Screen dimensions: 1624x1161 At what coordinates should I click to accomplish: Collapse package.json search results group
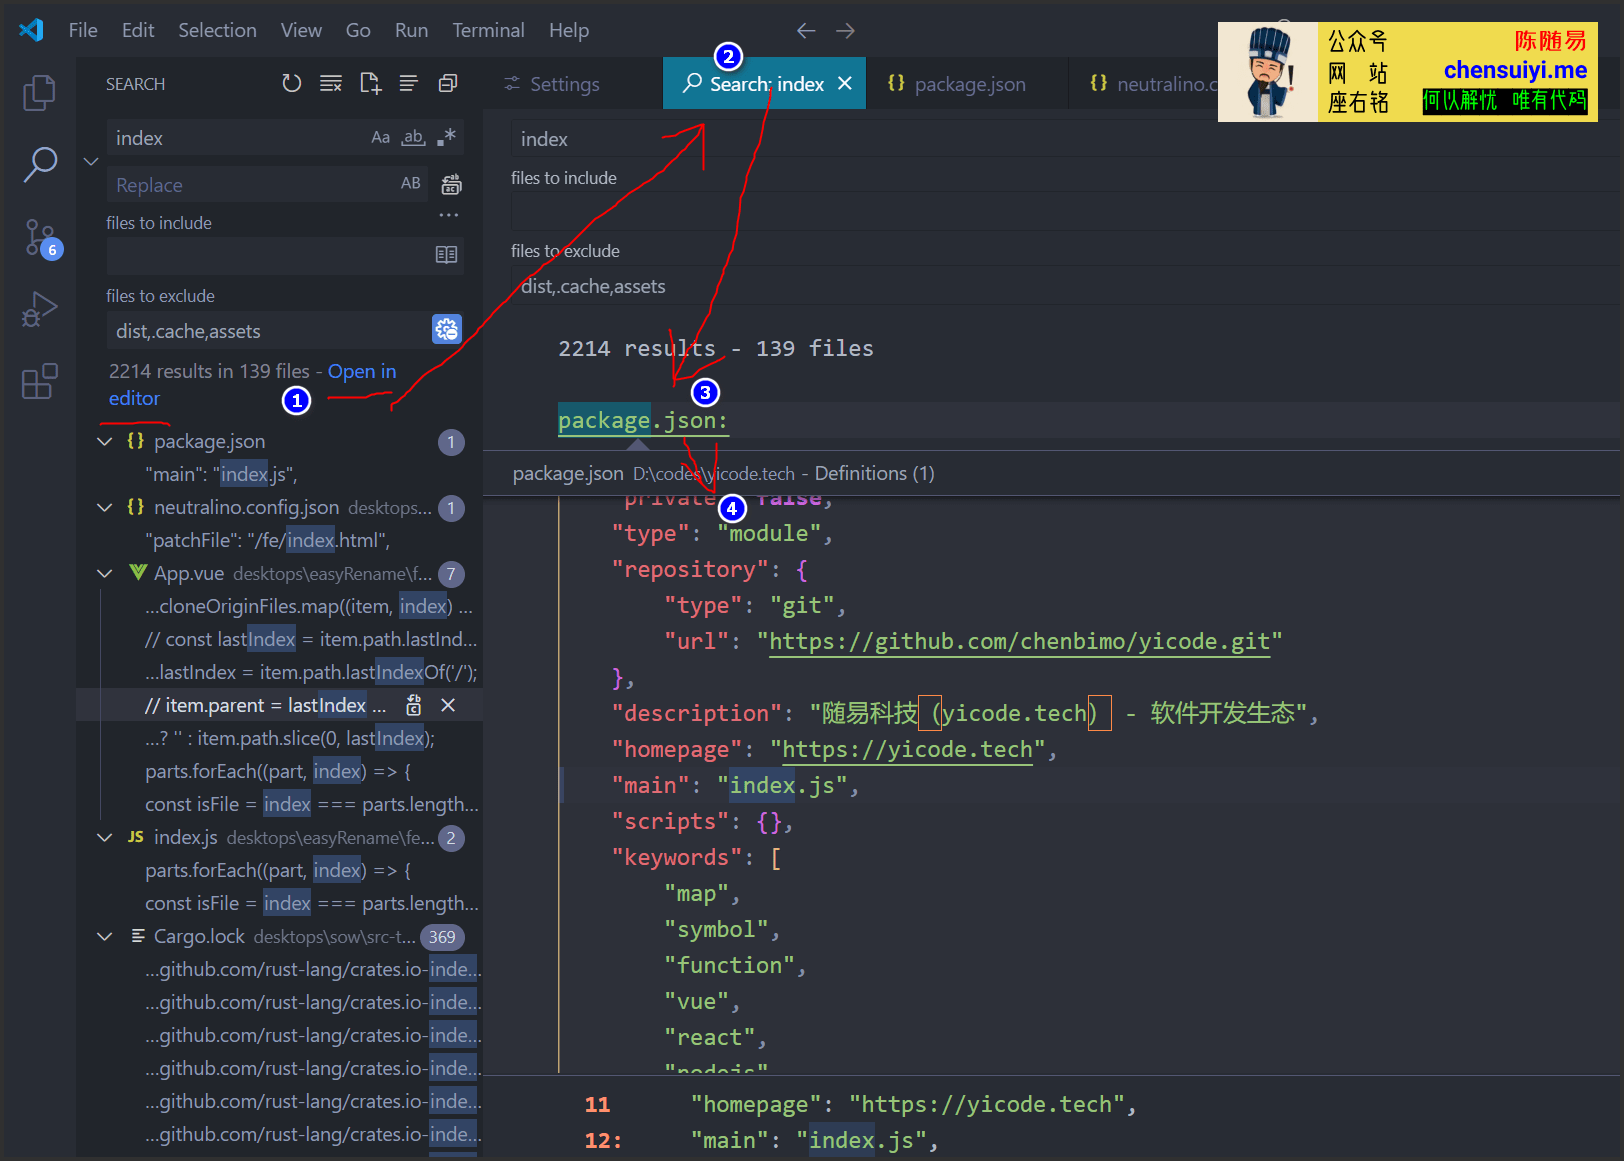(104, 441)
